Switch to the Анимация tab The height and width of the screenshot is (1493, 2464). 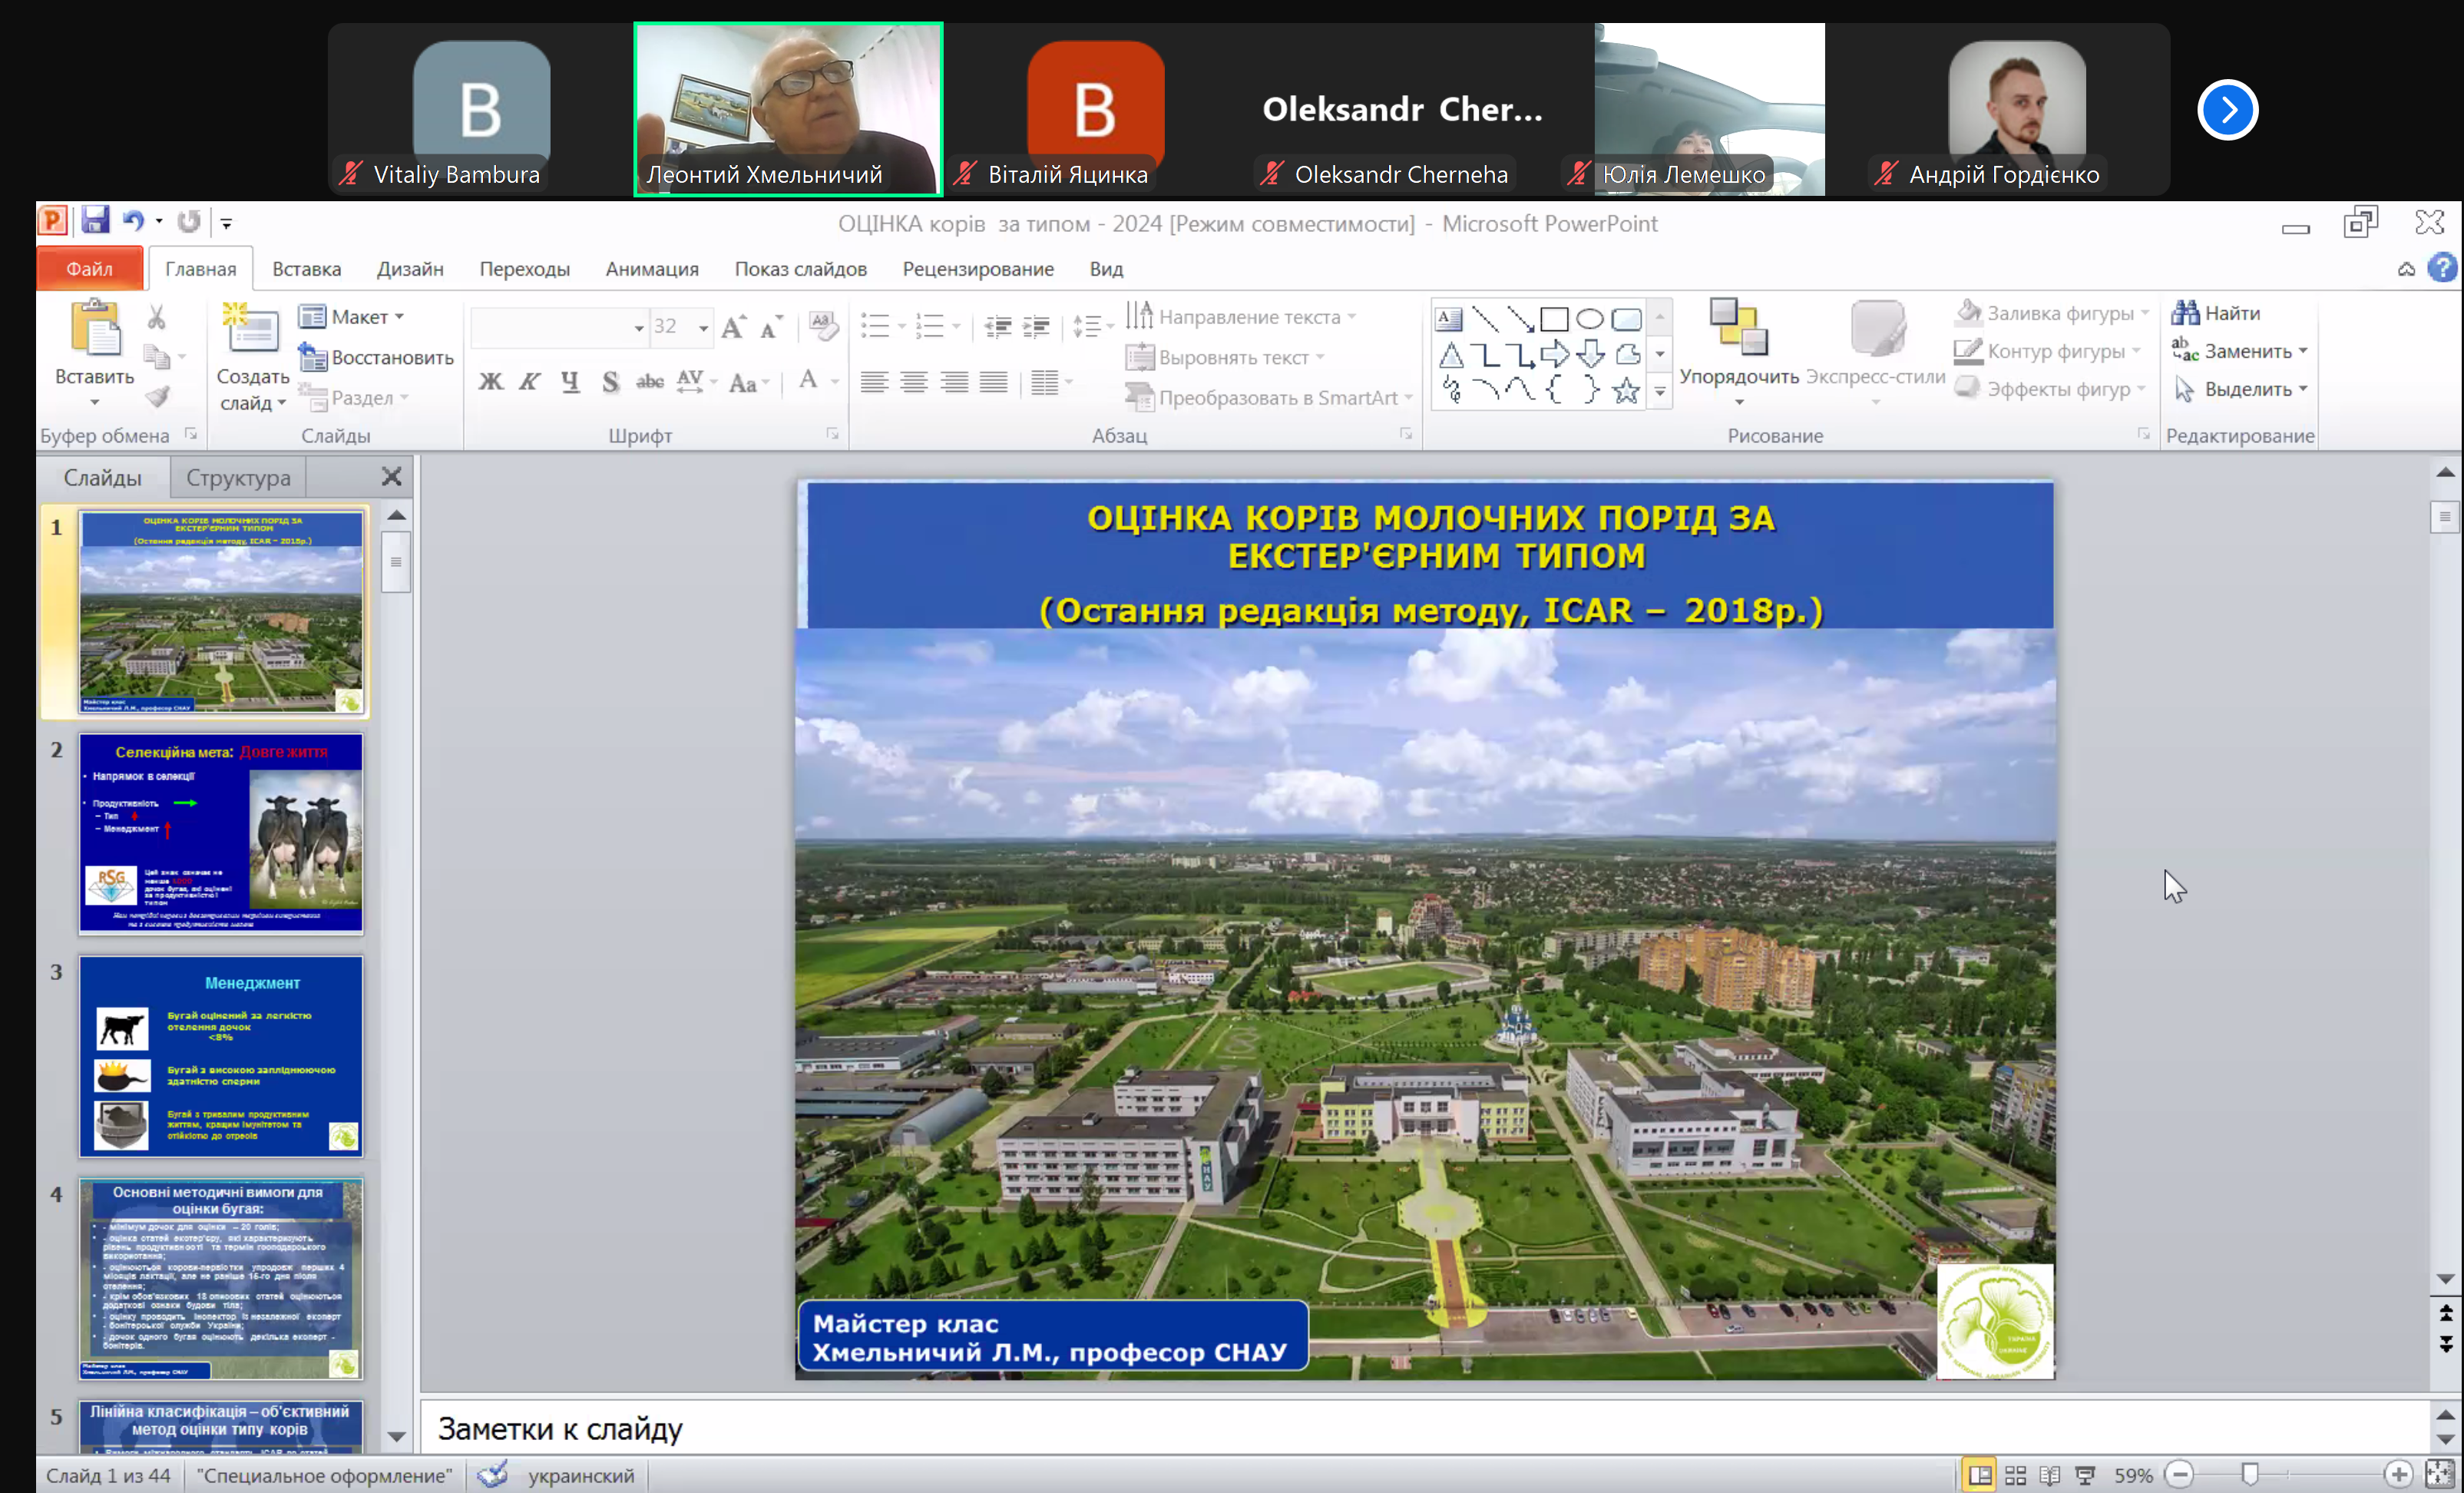pos(652,269)
